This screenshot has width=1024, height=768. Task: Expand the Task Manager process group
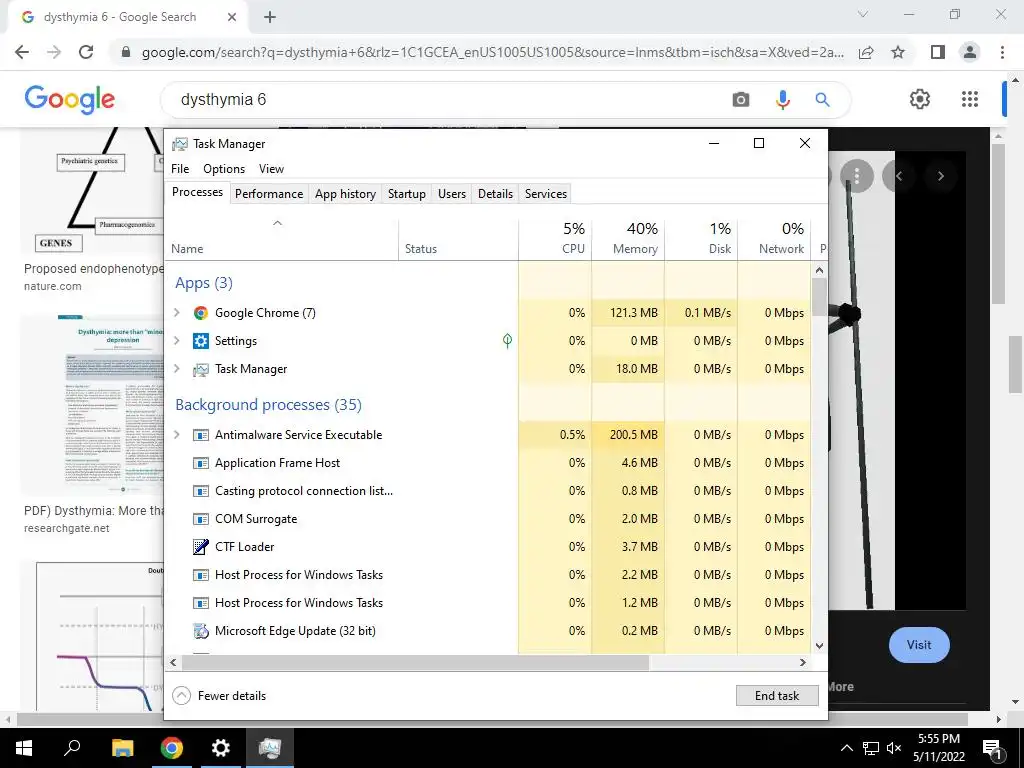(176, 368)
